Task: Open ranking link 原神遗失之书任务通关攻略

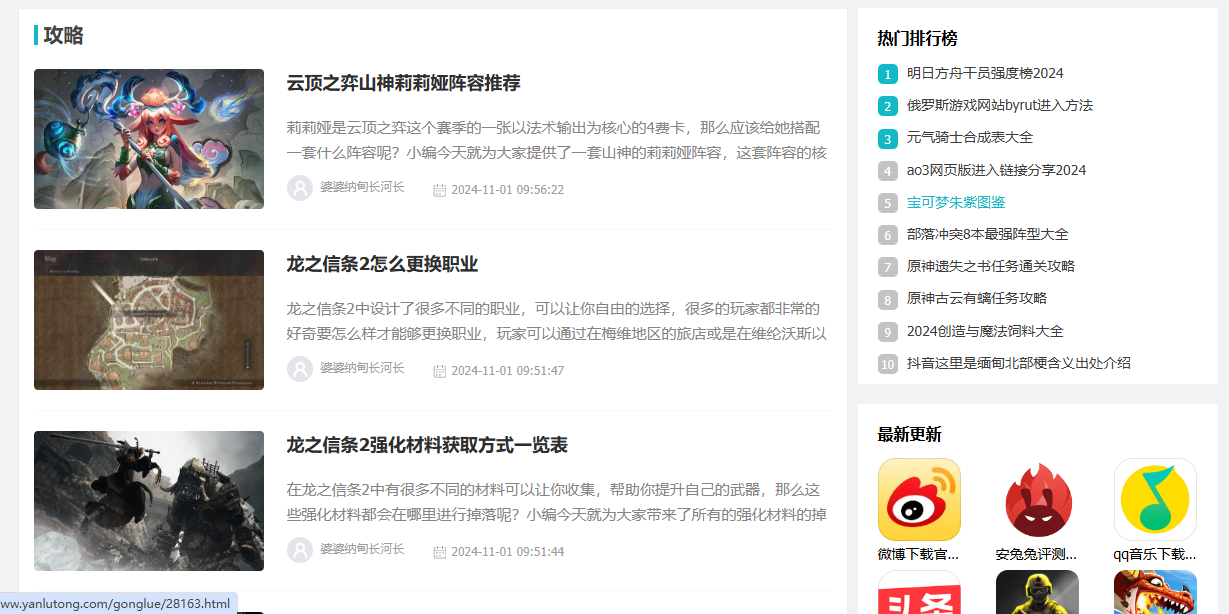Action: click(991, 266)
